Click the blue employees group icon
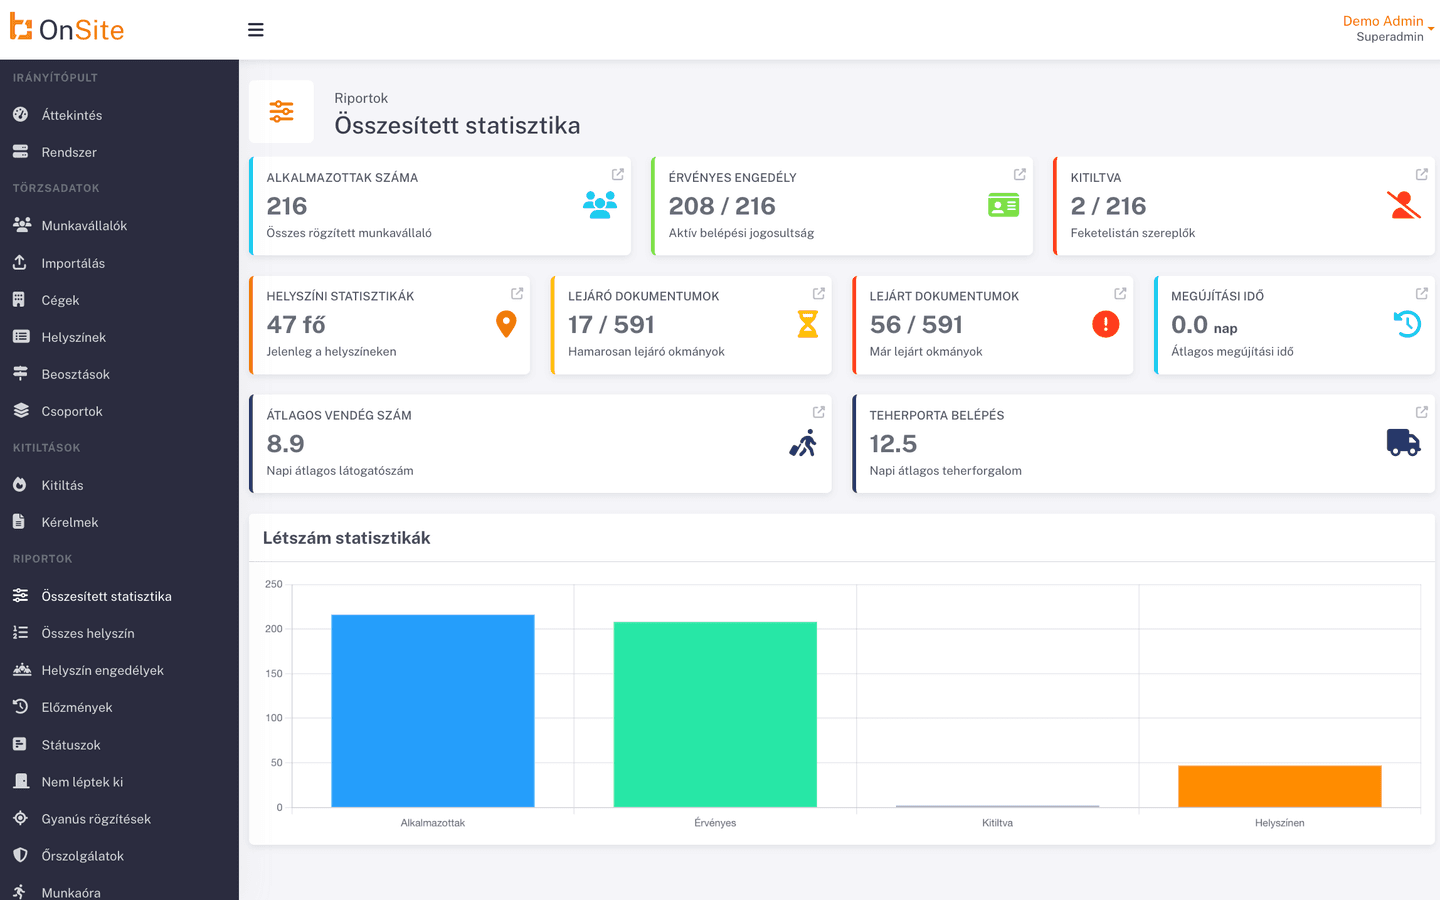Image resolution: width=1440 pixels, height=900 pixels. coord(600,205)
